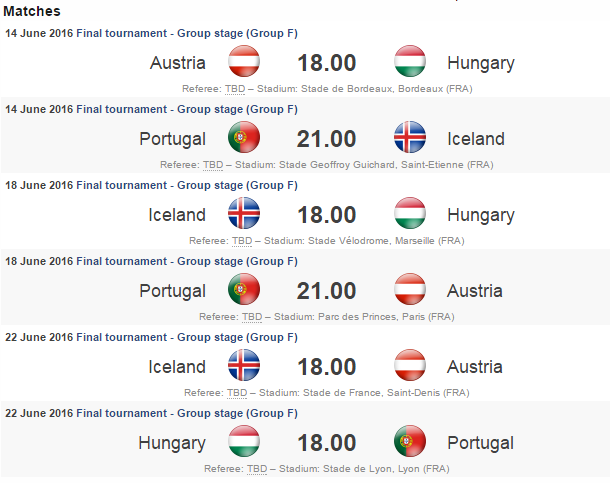
Task: Click Iceland flag in Portugal vs Iceland match
Action: 410,138
